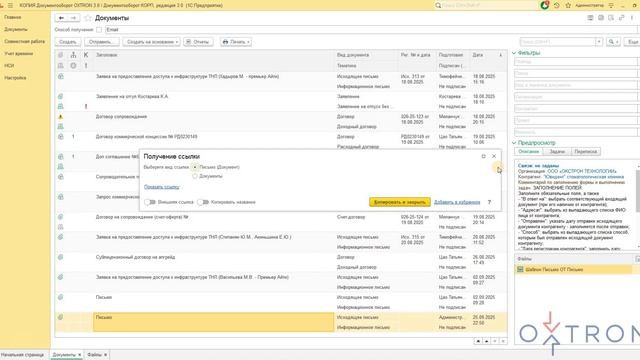Image resolution: width=640 pixels, height=360 pixels.
Task: Open Печать dropdown
Action: pos(236,42)
